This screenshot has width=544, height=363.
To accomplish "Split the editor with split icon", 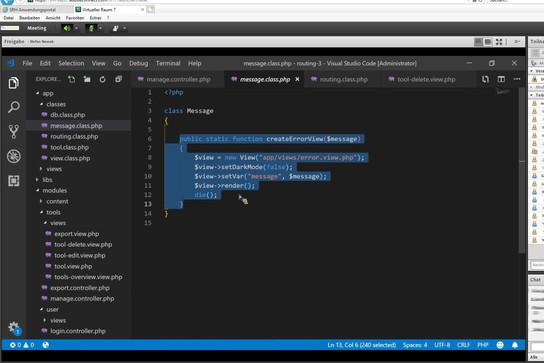I will (501, 79).
